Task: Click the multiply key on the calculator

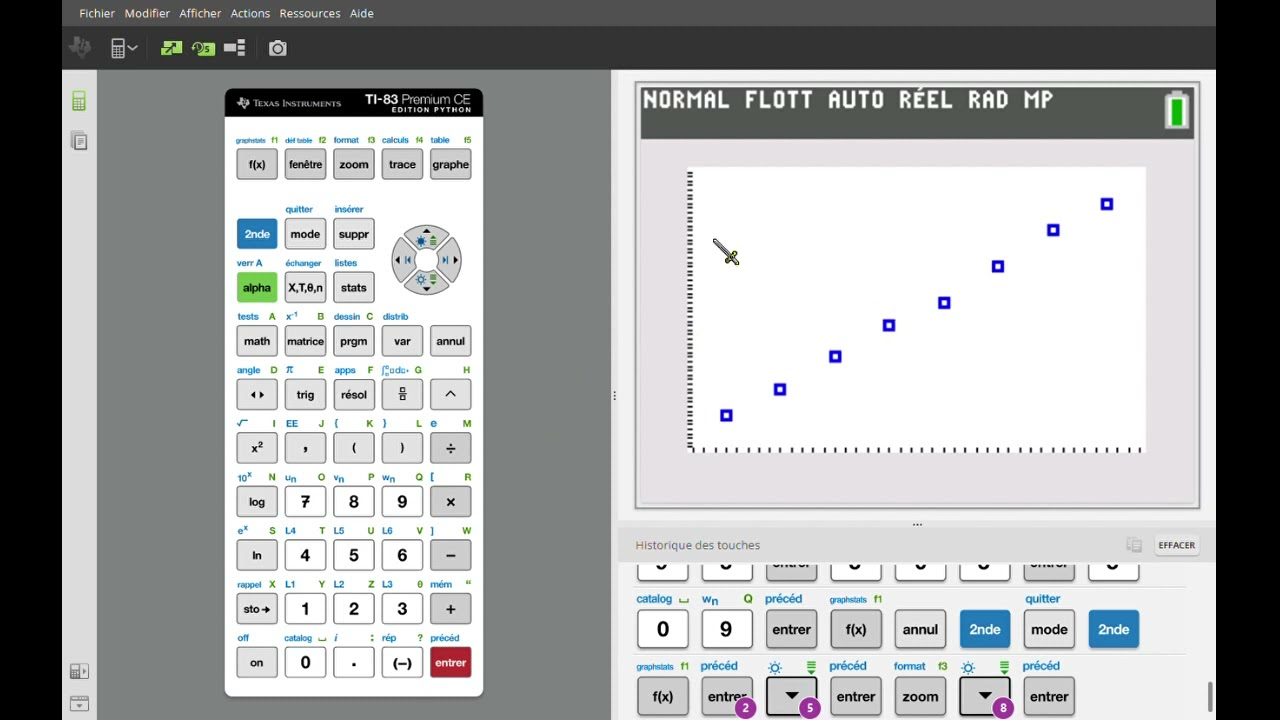Action: 450,502
